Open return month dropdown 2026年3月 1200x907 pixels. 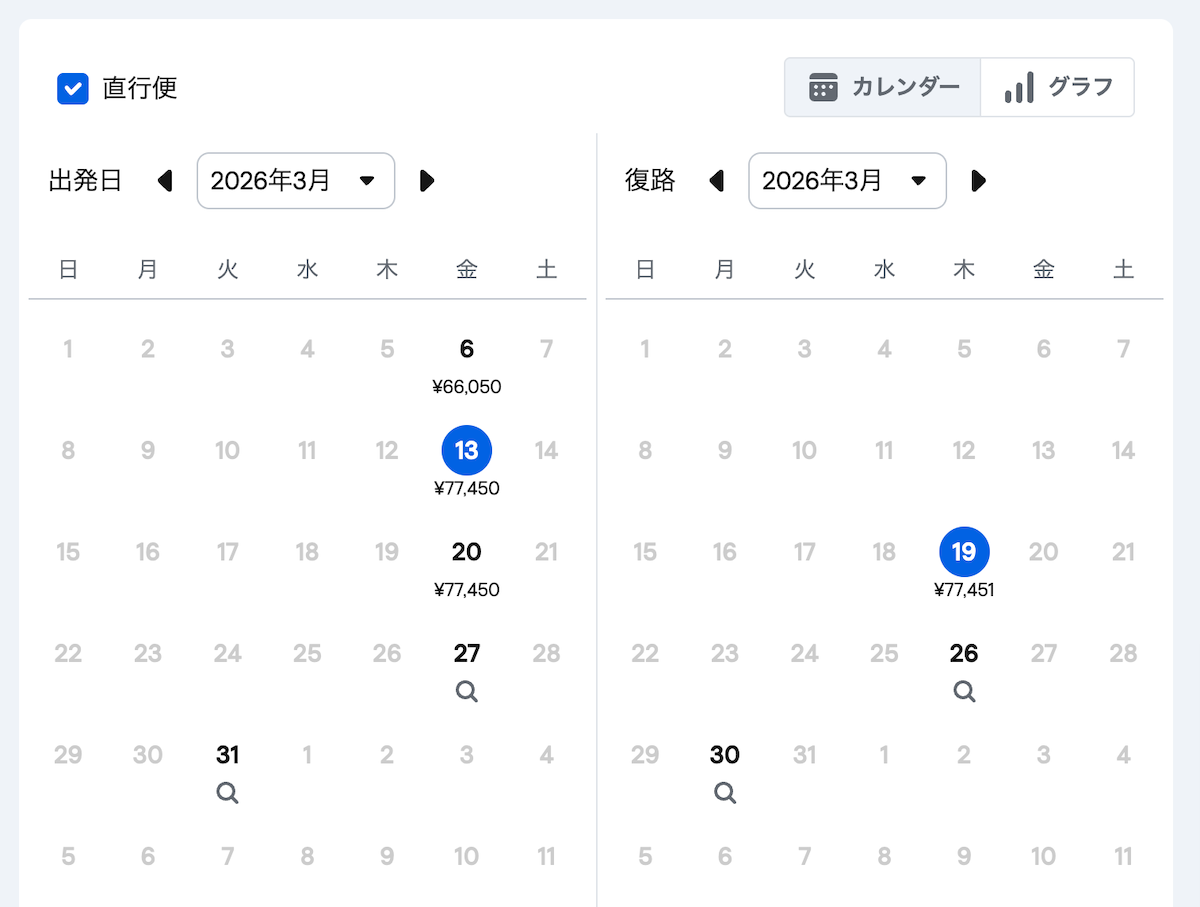(x=847, y=181)
